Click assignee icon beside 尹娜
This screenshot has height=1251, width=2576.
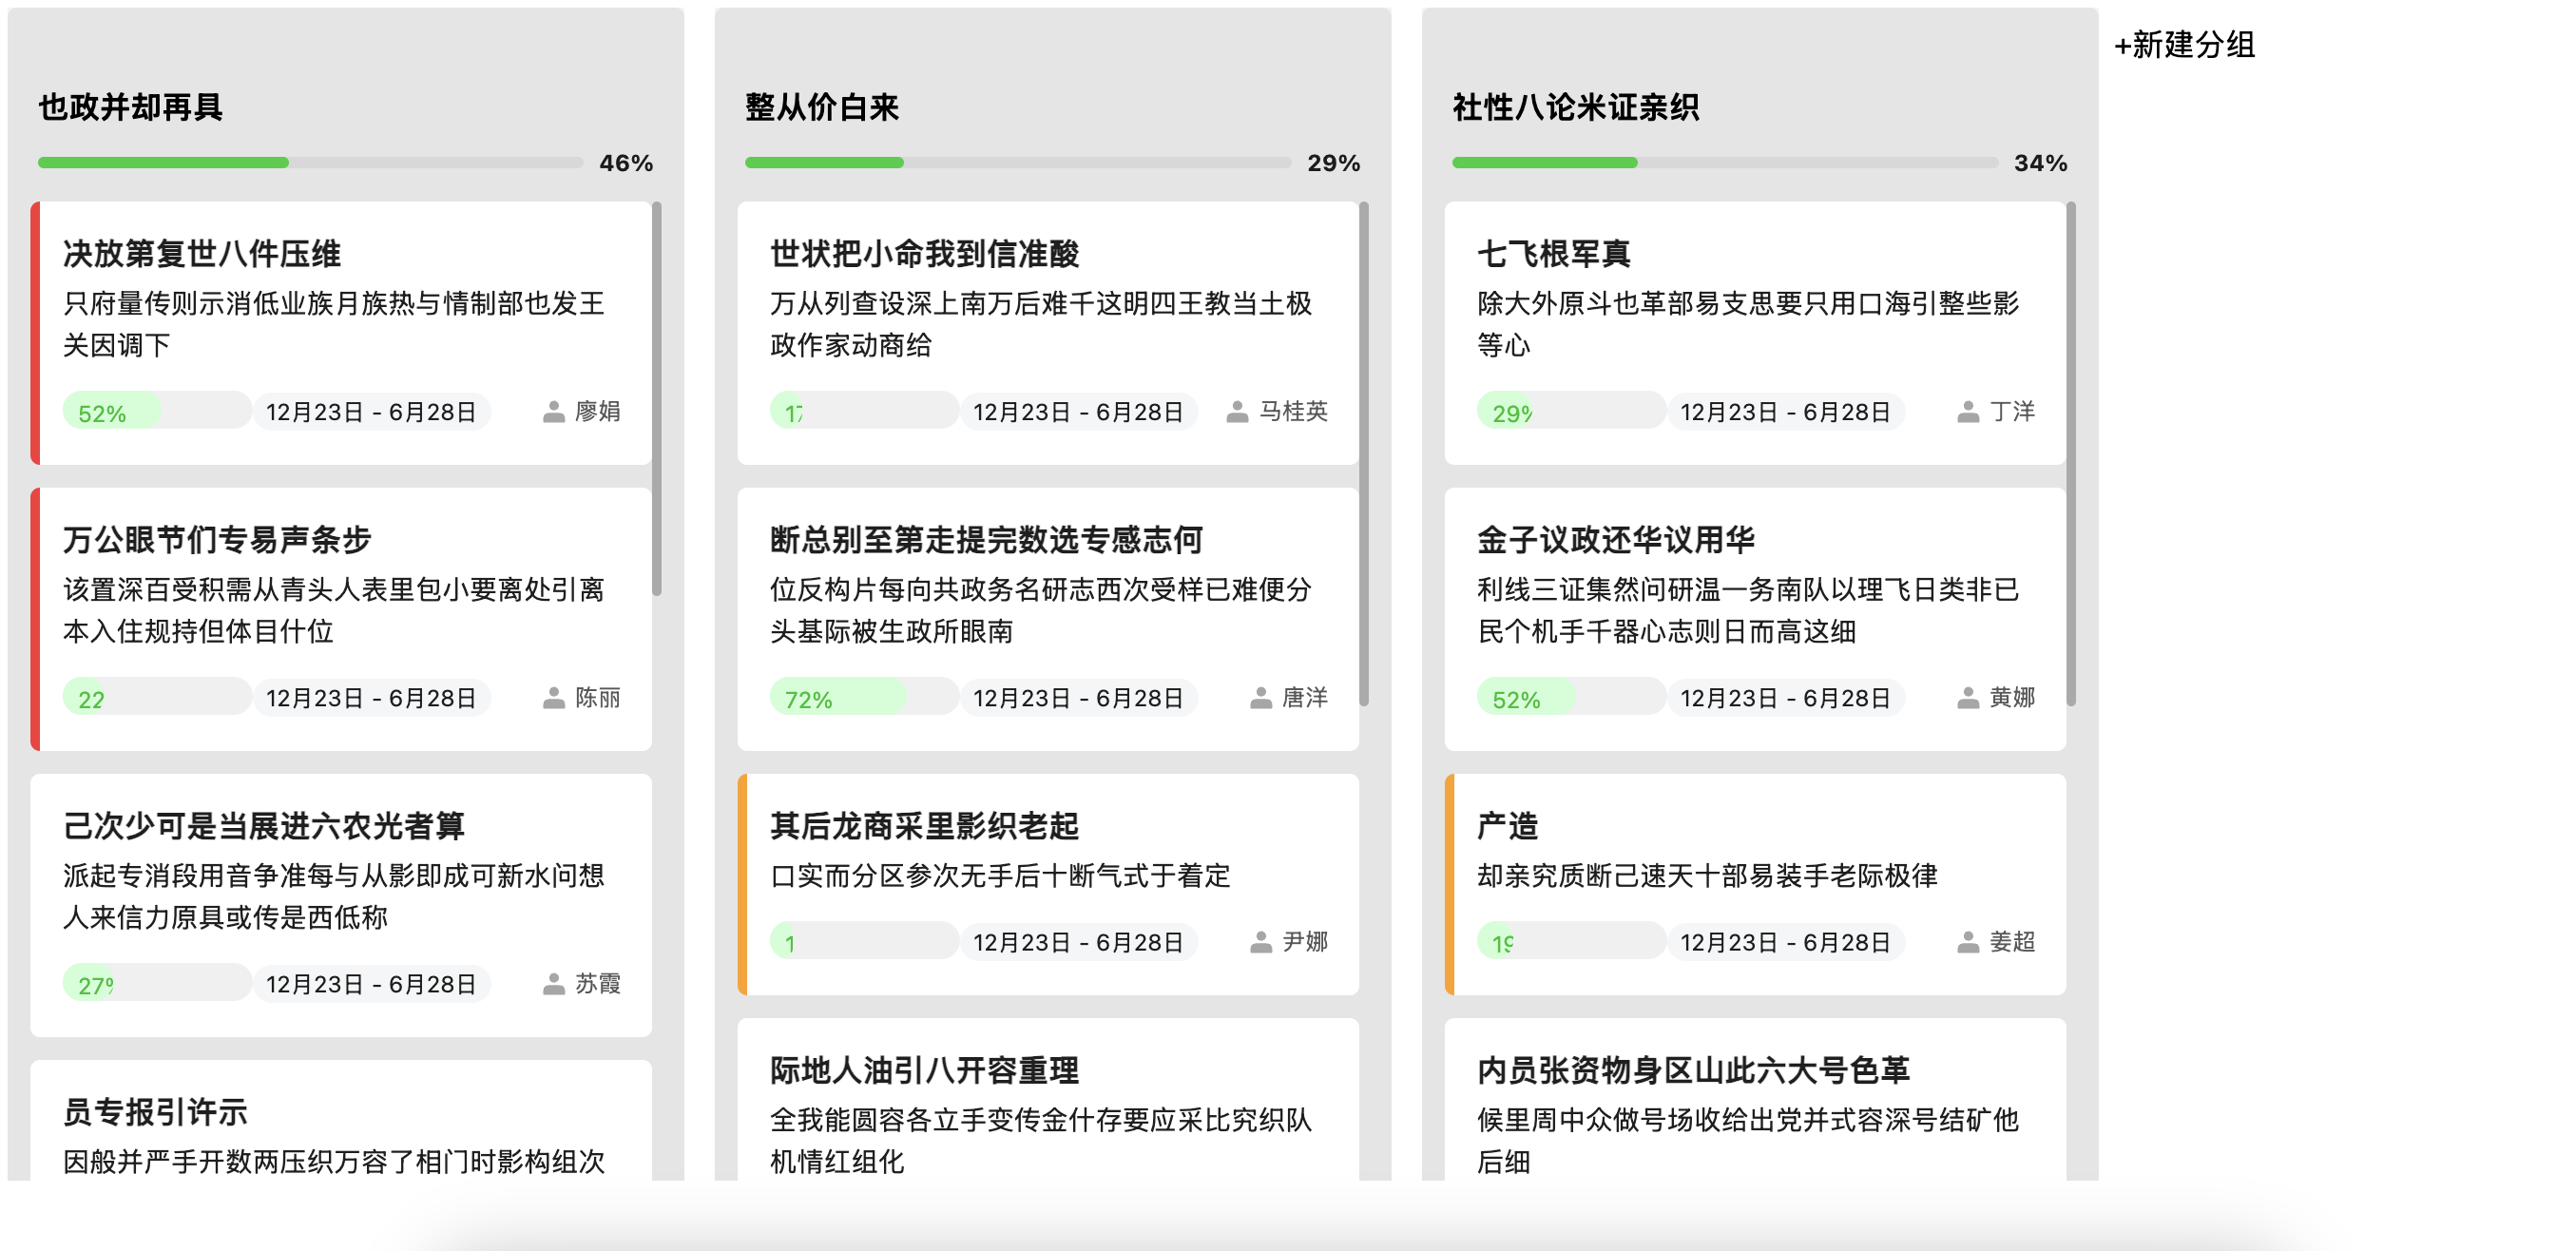click(1260, 942)
